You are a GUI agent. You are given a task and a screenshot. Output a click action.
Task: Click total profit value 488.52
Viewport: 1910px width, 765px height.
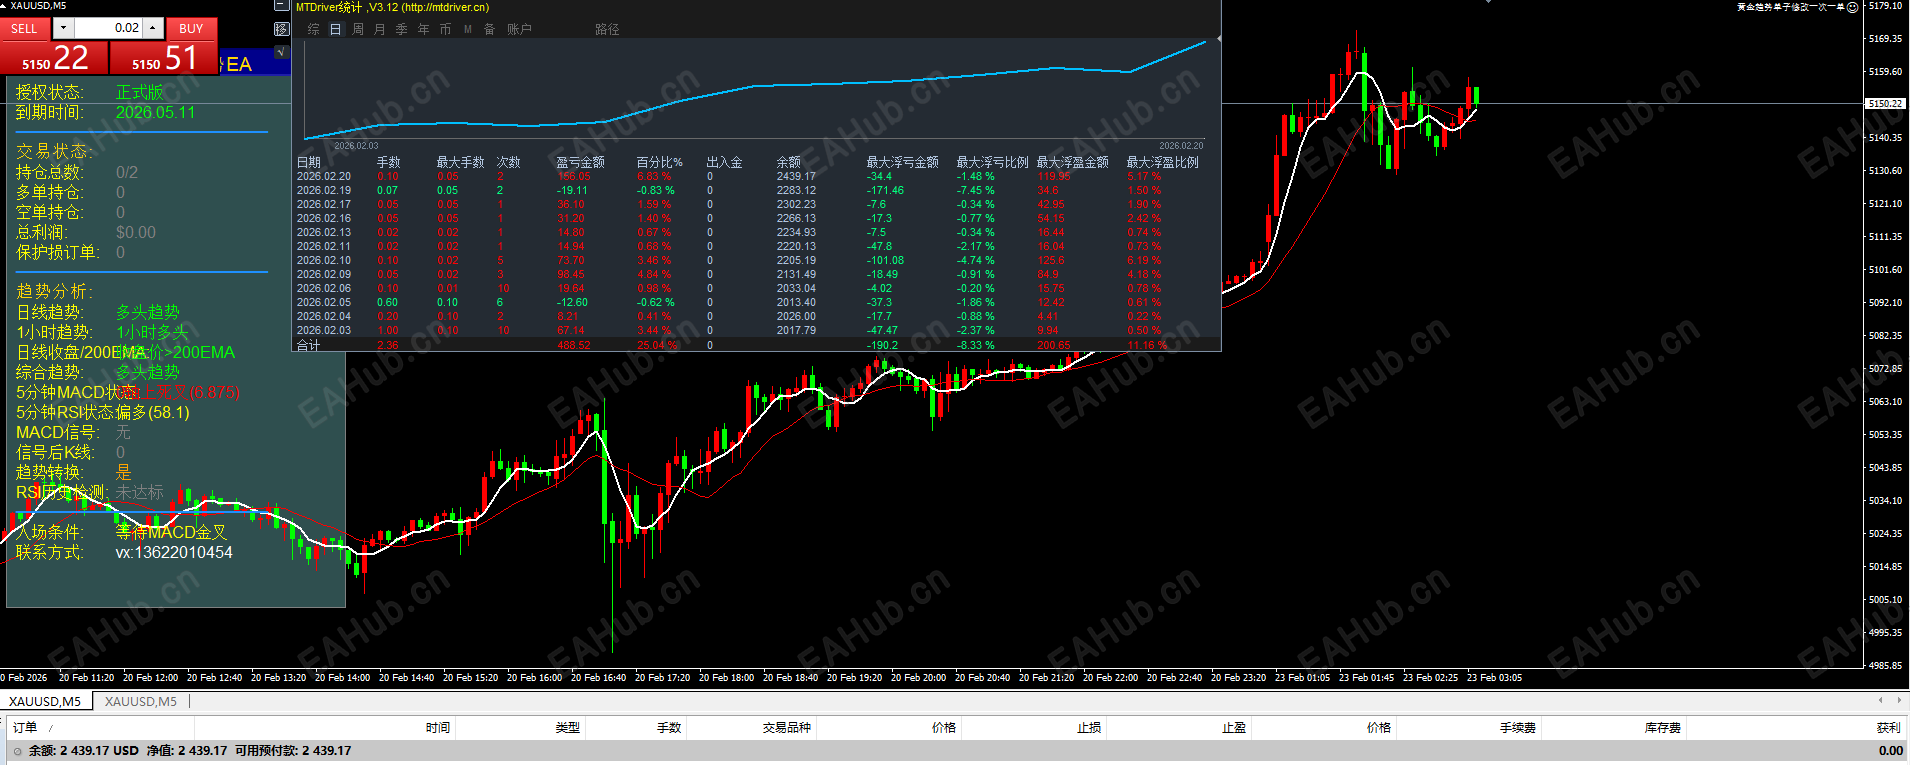coord(573,345)
